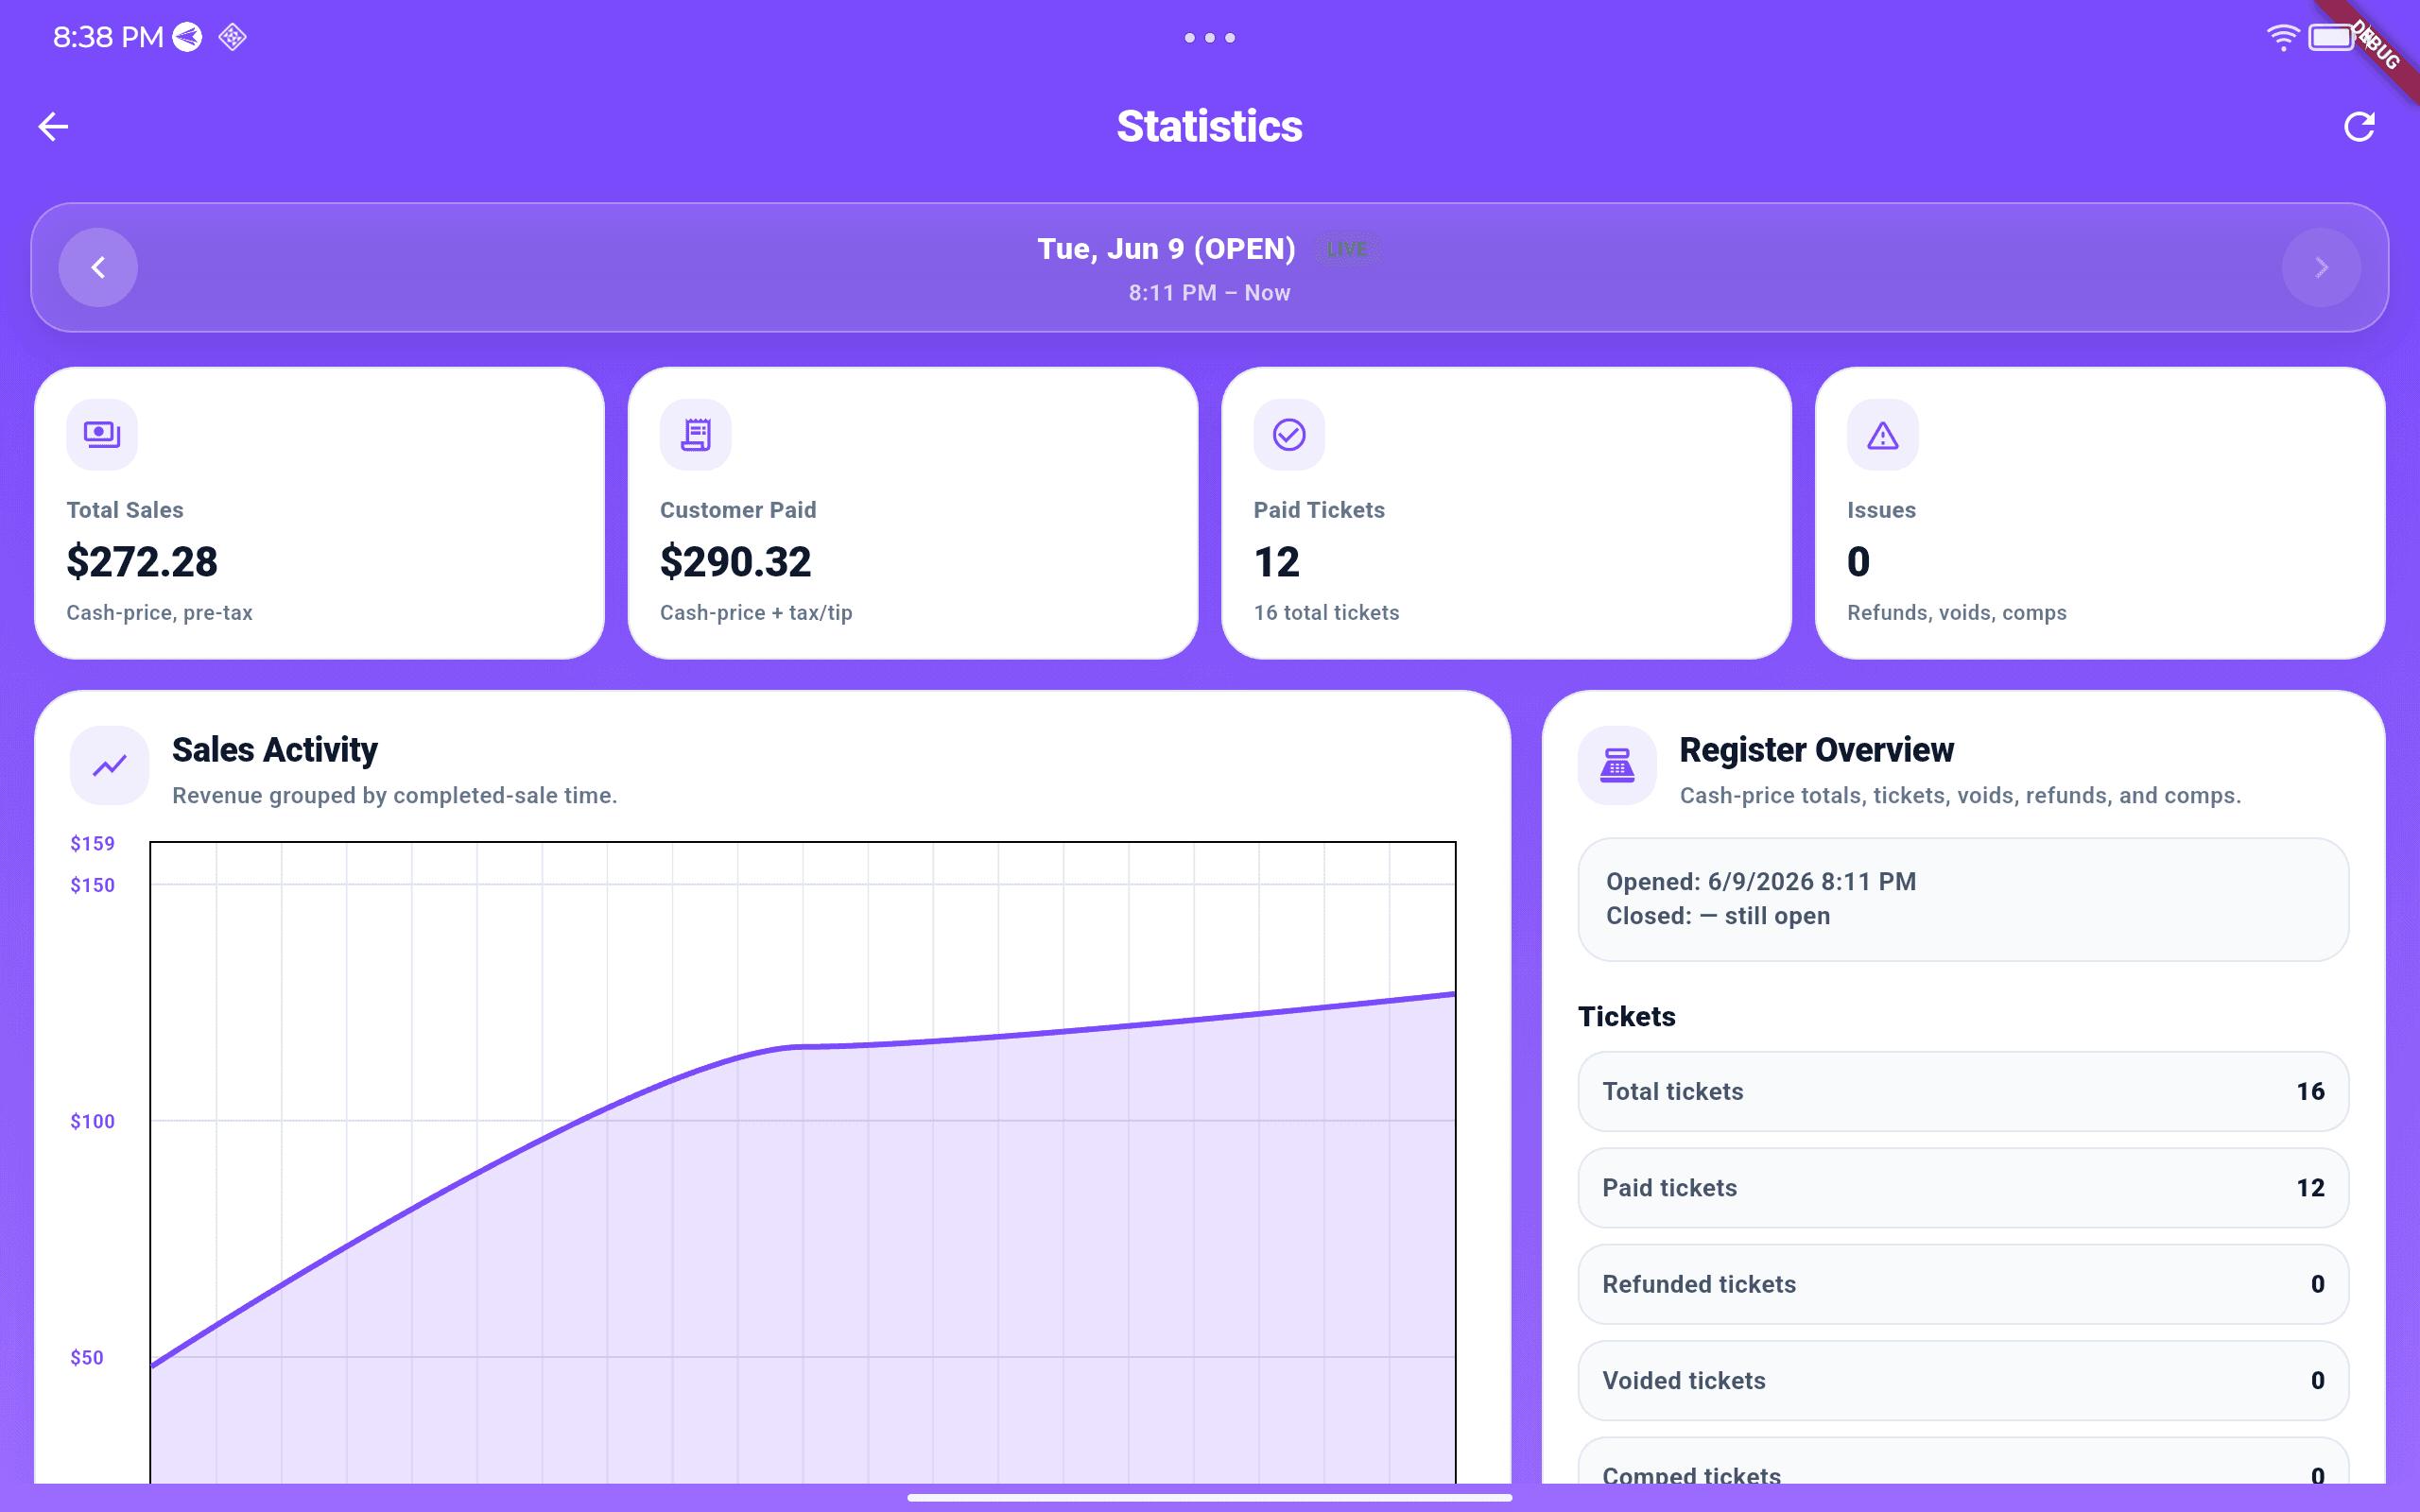This screenshot has height=1512, width=2420.
Task: Click the Sales Activity trend icon
Action: [x=110, y=765]
